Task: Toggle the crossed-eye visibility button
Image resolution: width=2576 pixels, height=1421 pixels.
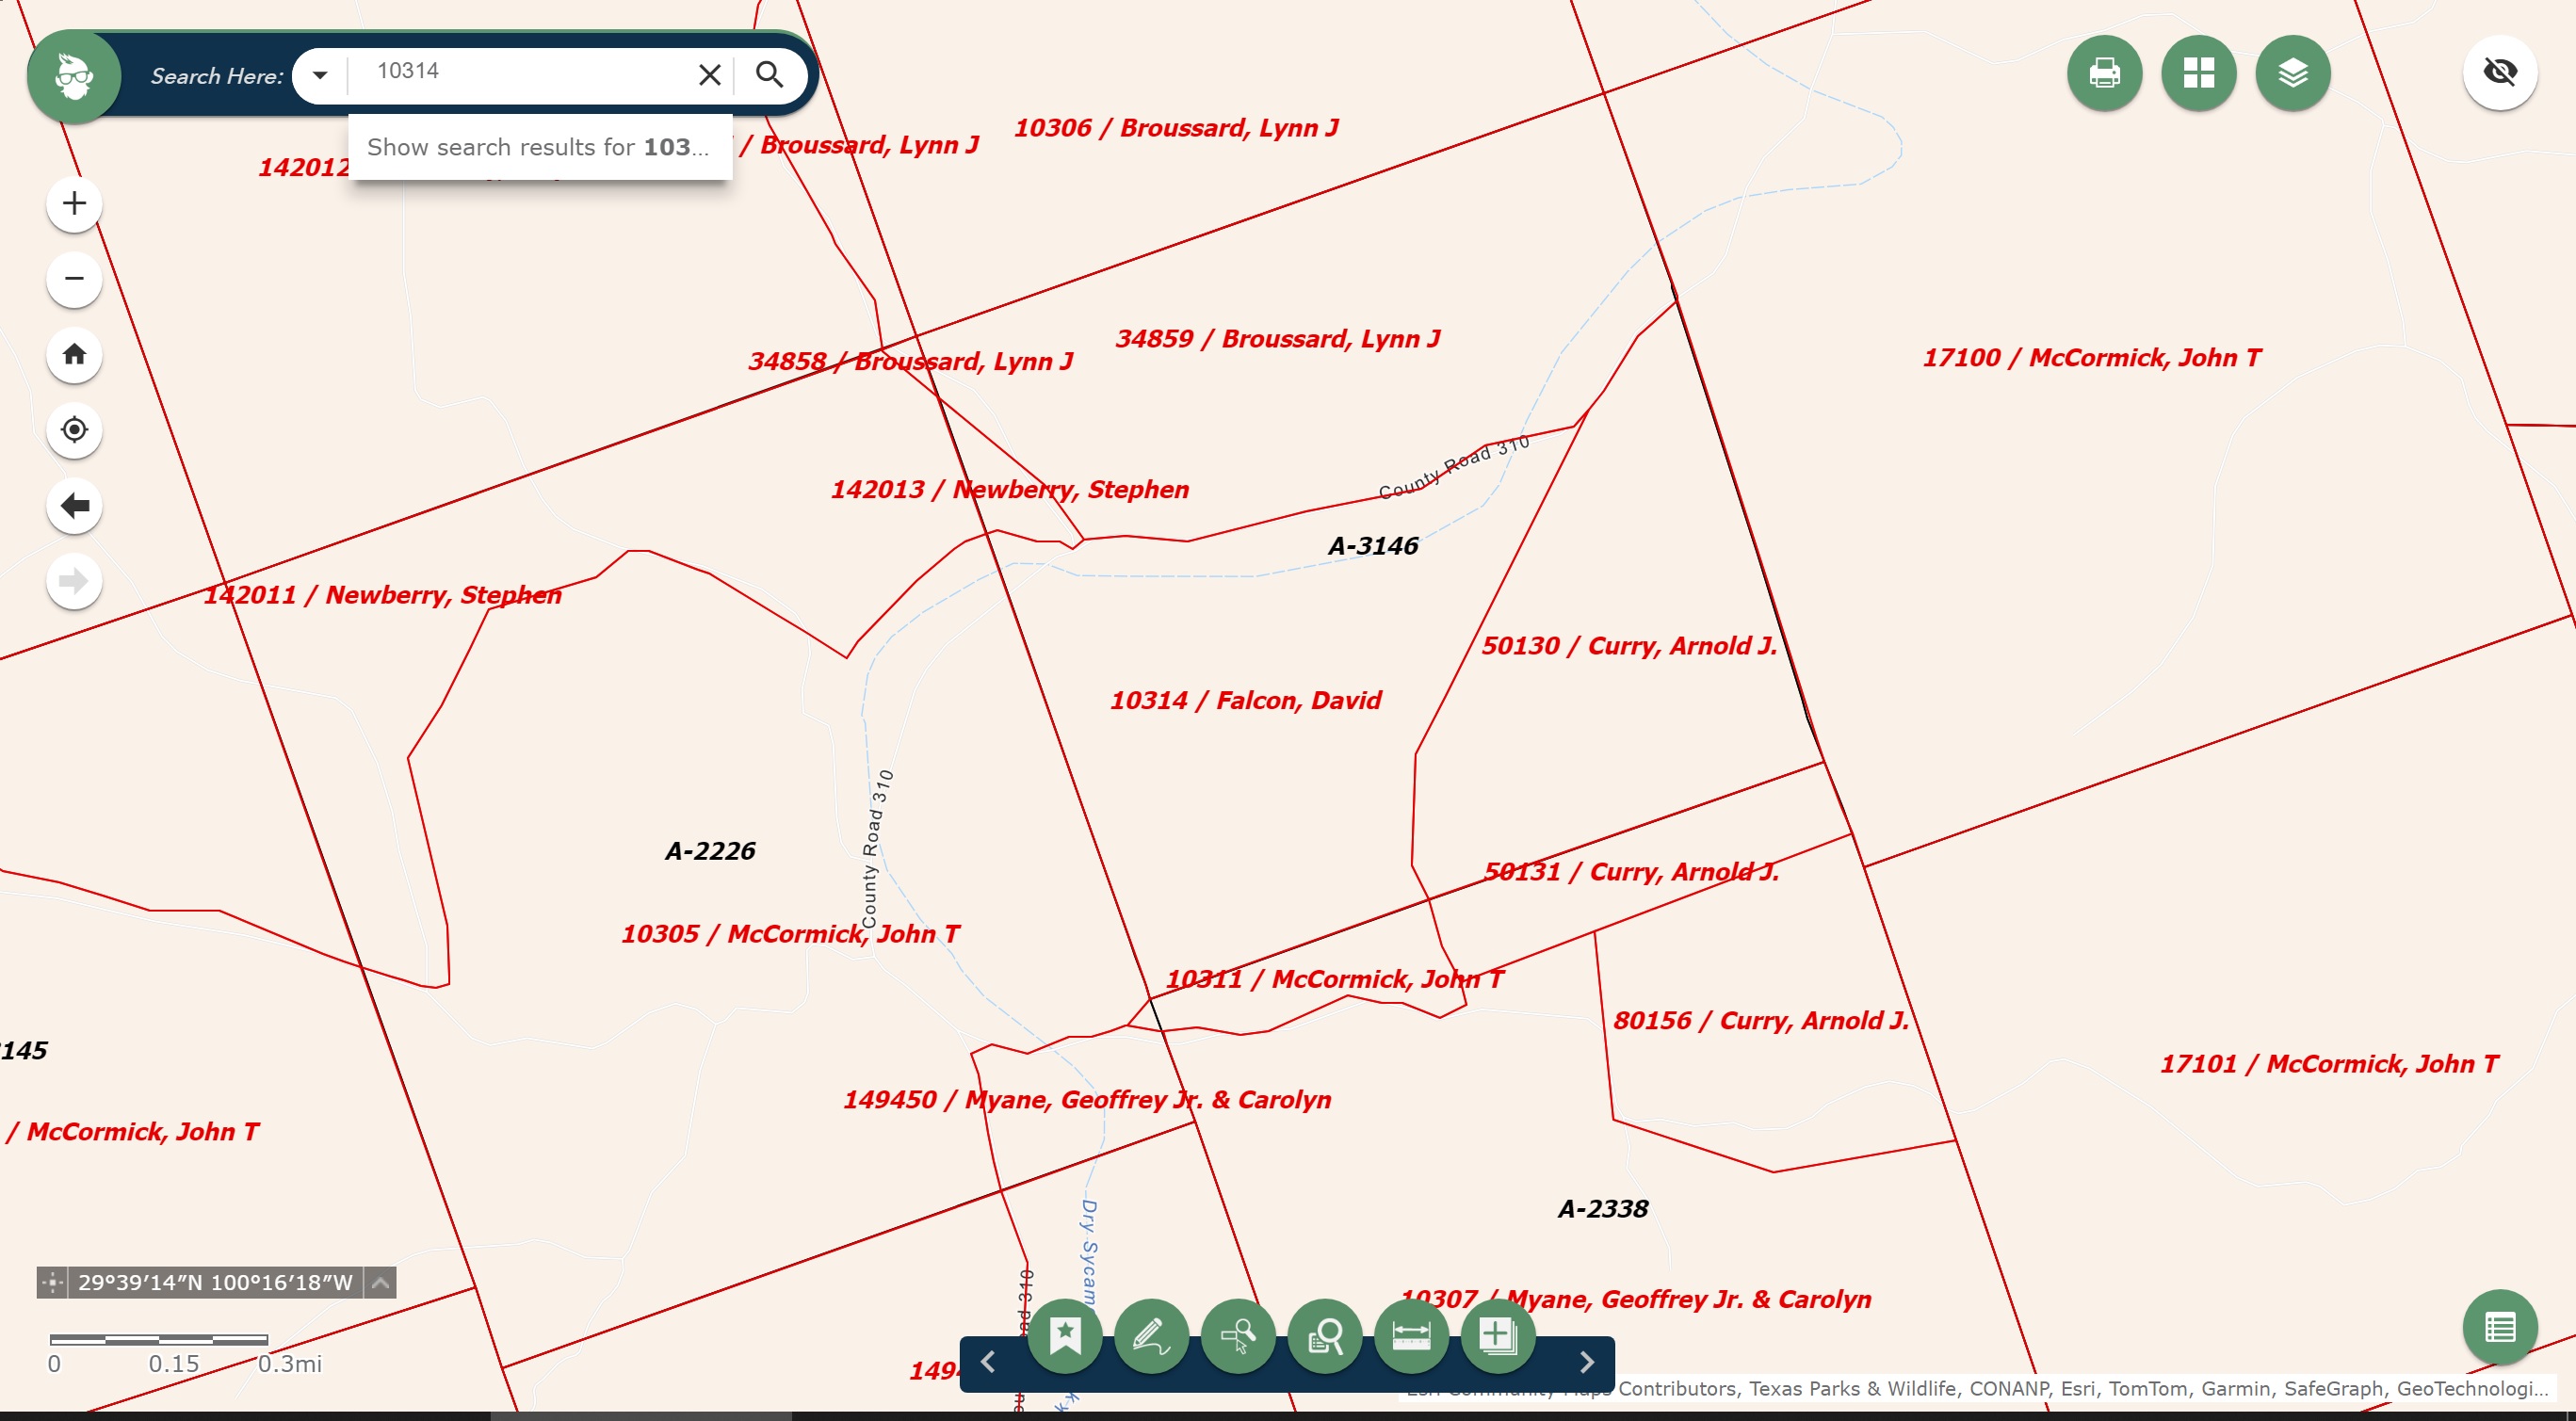Action: 2499,73
